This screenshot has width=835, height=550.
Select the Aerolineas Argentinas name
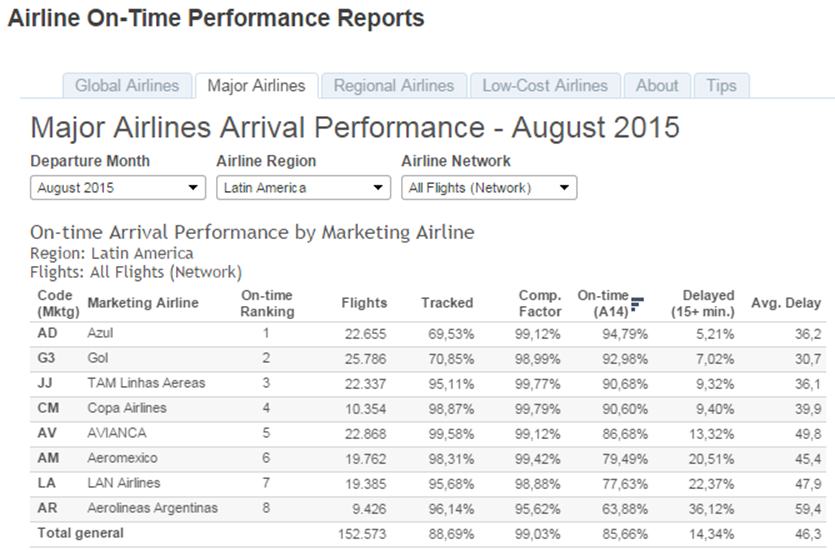(x=152, y=508)
